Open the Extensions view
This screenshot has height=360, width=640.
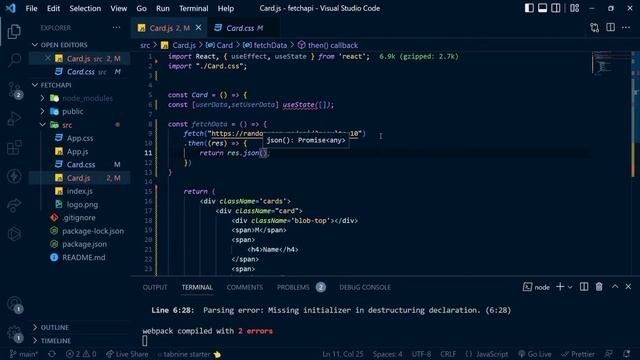click(x=14, y=147)
